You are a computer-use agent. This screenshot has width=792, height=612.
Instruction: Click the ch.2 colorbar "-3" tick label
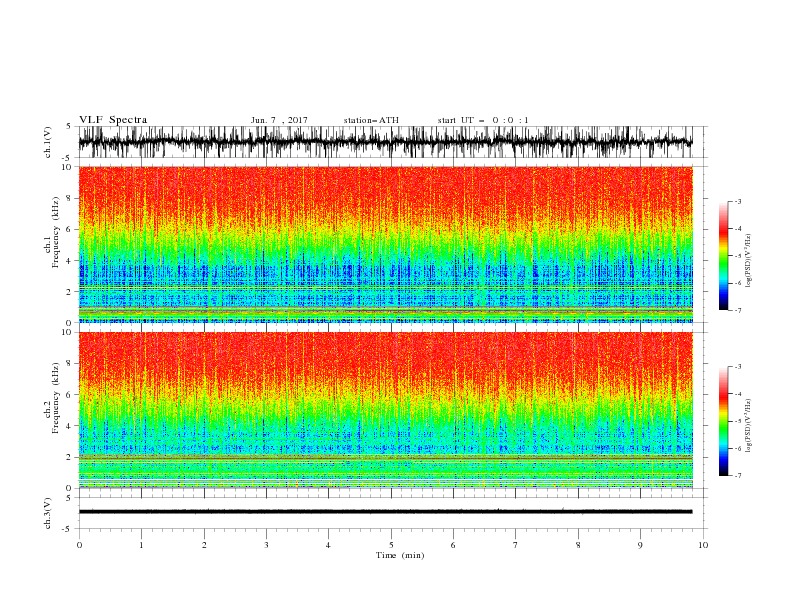click(x=738, y=367)
